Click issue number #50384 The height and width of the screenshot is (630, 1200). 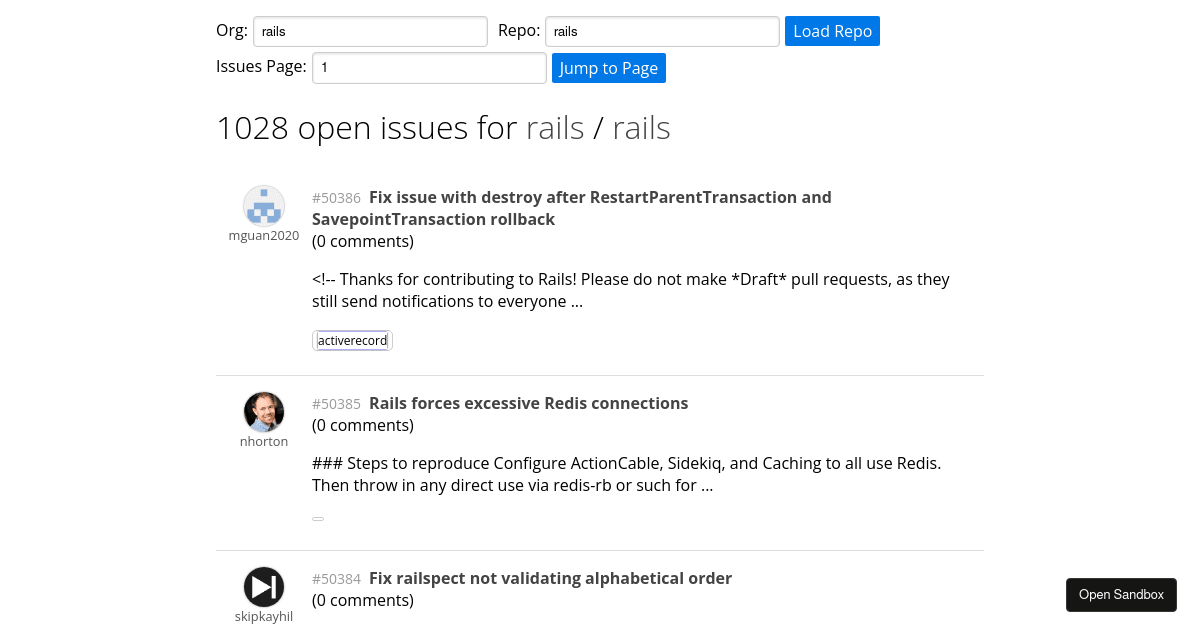(x=336, y=578)
